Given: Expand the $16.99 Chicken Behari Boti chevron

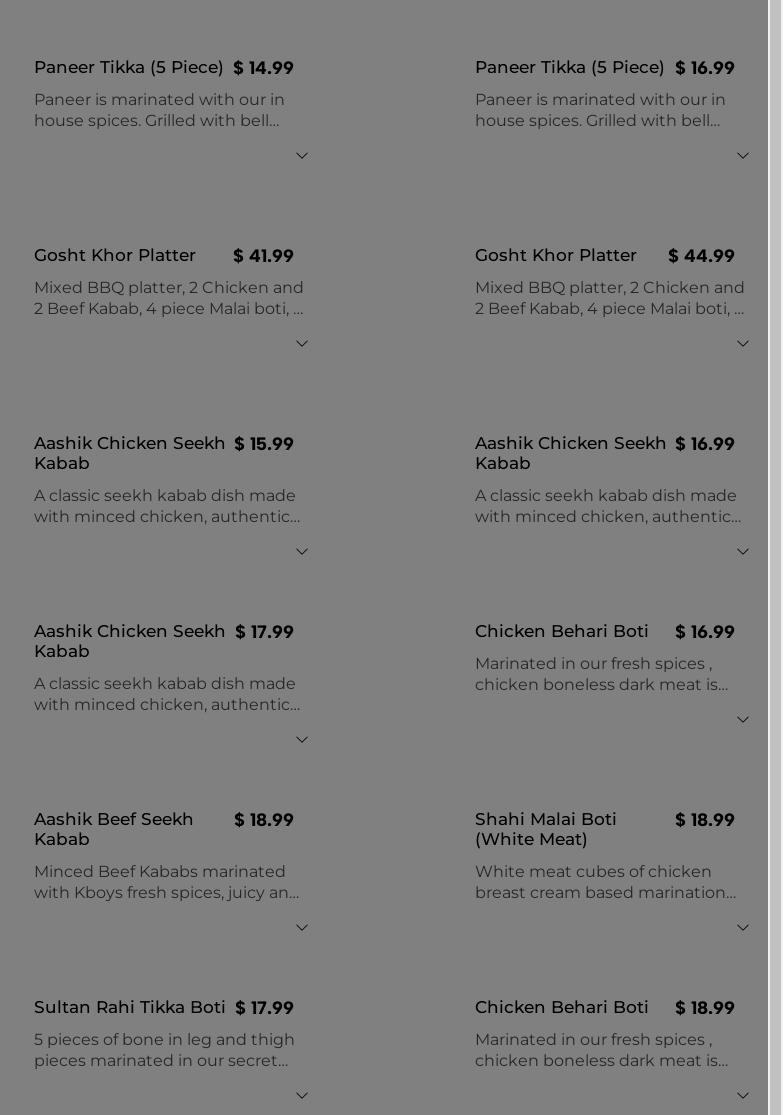Looking at the screenshot, I should tap(743, 720).
